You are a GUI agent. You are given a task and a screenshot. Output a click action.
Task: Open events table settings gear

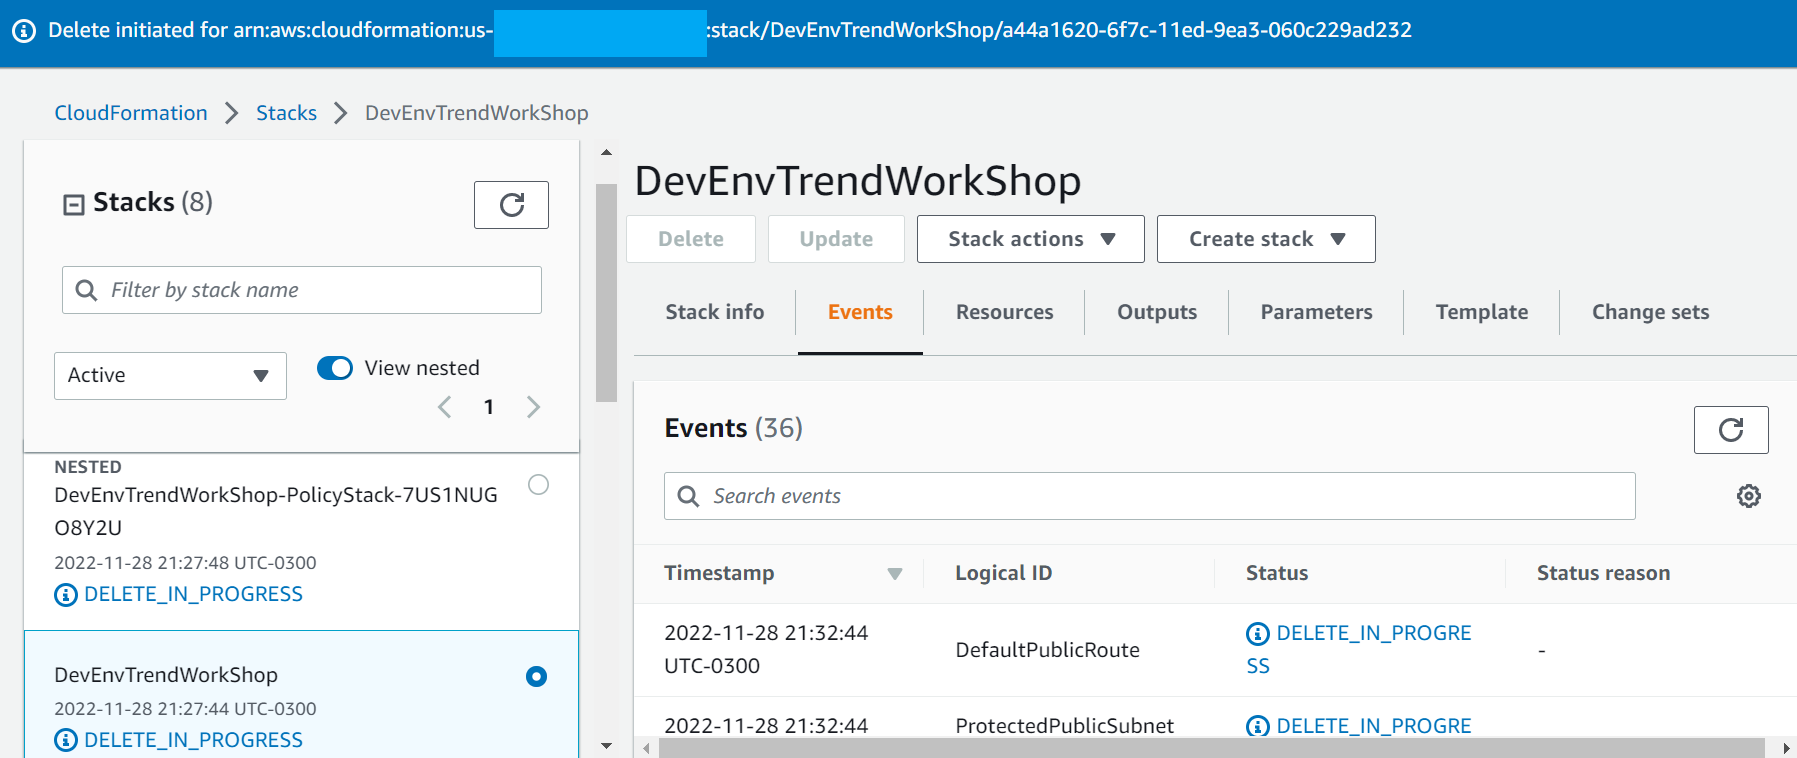click(x=1748, y=496)
